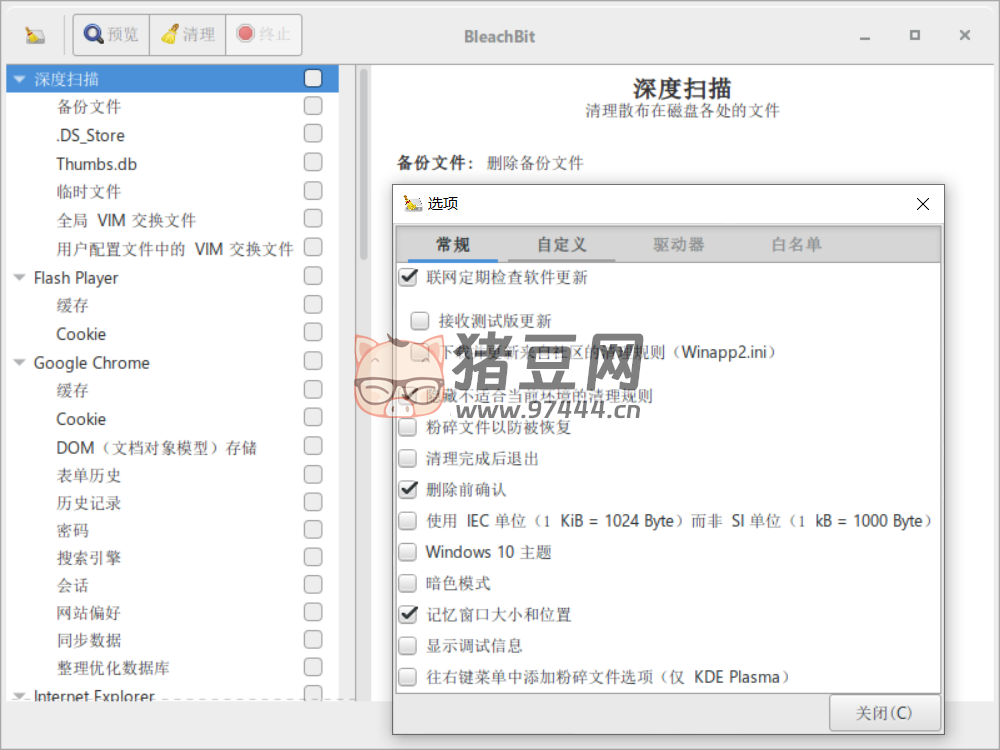Collapse the 深度扫描 tree group
The image size is (1000, 750).
click(19, 79)
